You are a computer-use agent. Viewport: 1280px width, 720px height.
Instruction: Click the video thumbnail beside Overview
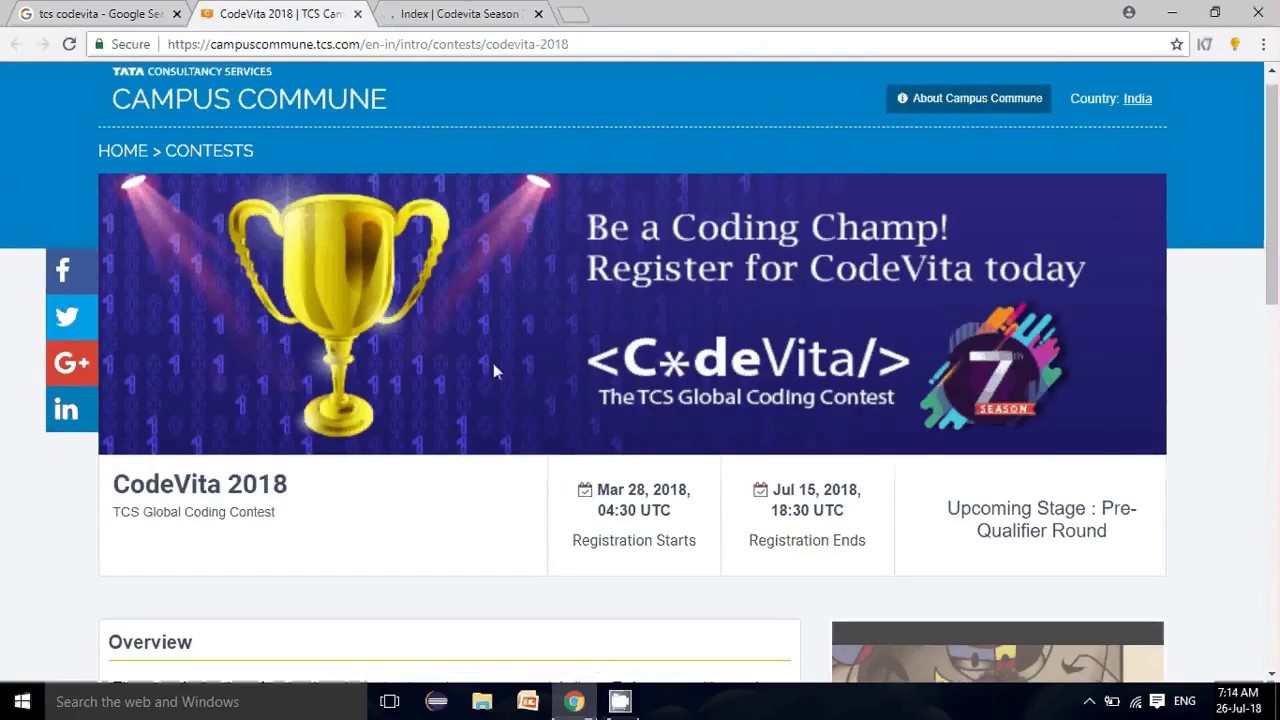[998, 652]
